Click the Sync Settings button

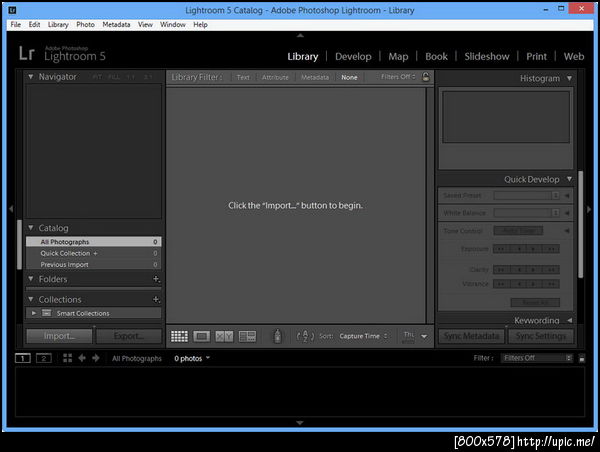[541, 336]
